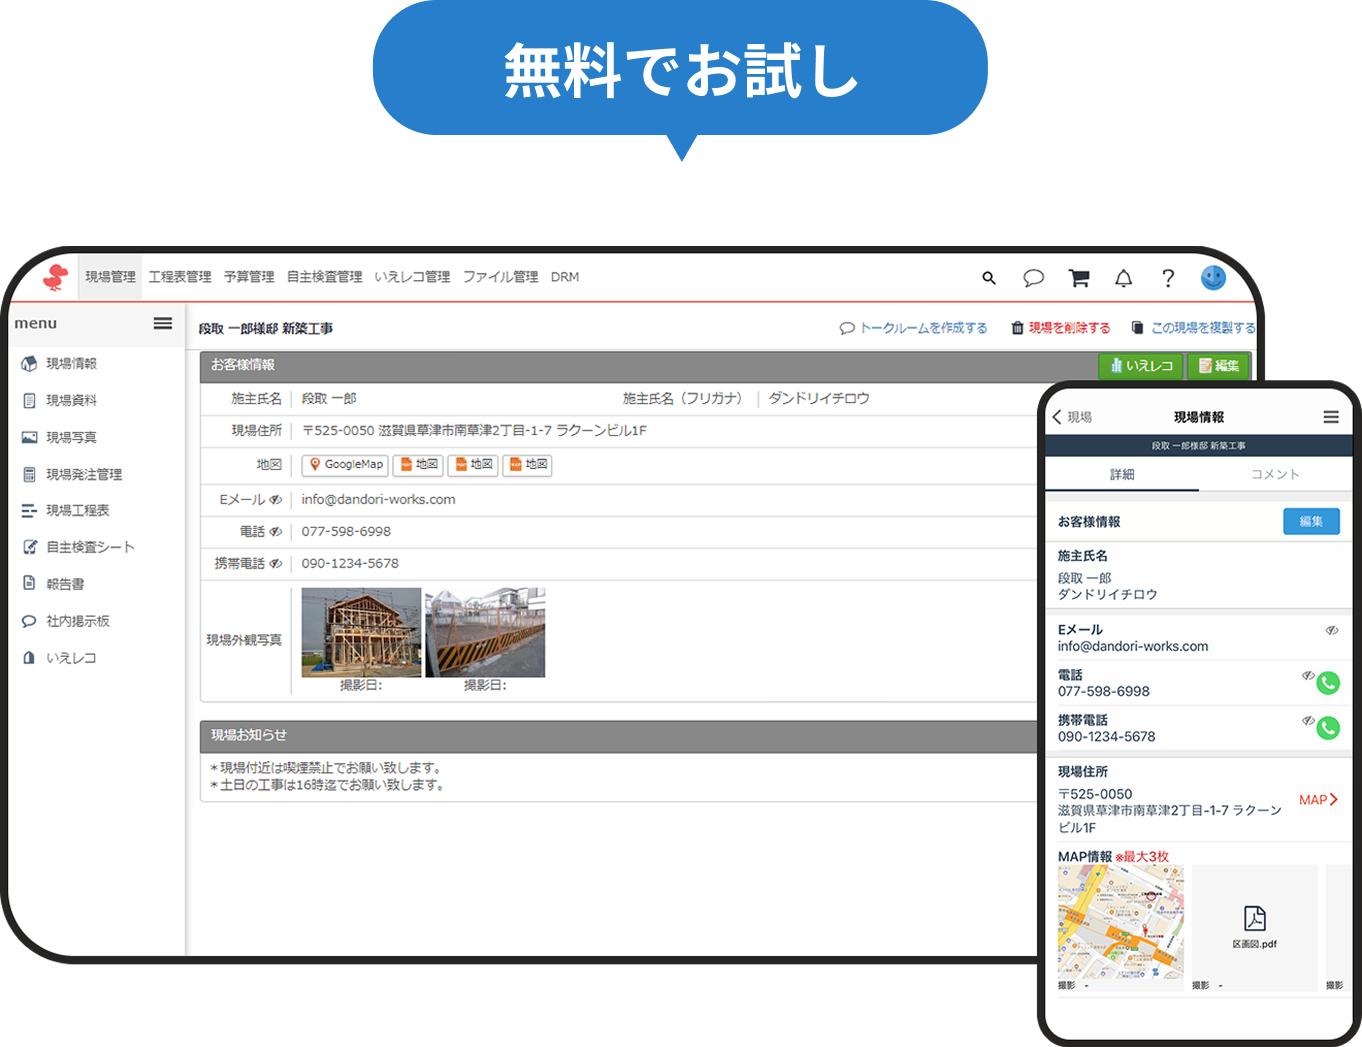
Task: Switch to the コメント tab on mobile
Action: click(x=1275, y=474)
